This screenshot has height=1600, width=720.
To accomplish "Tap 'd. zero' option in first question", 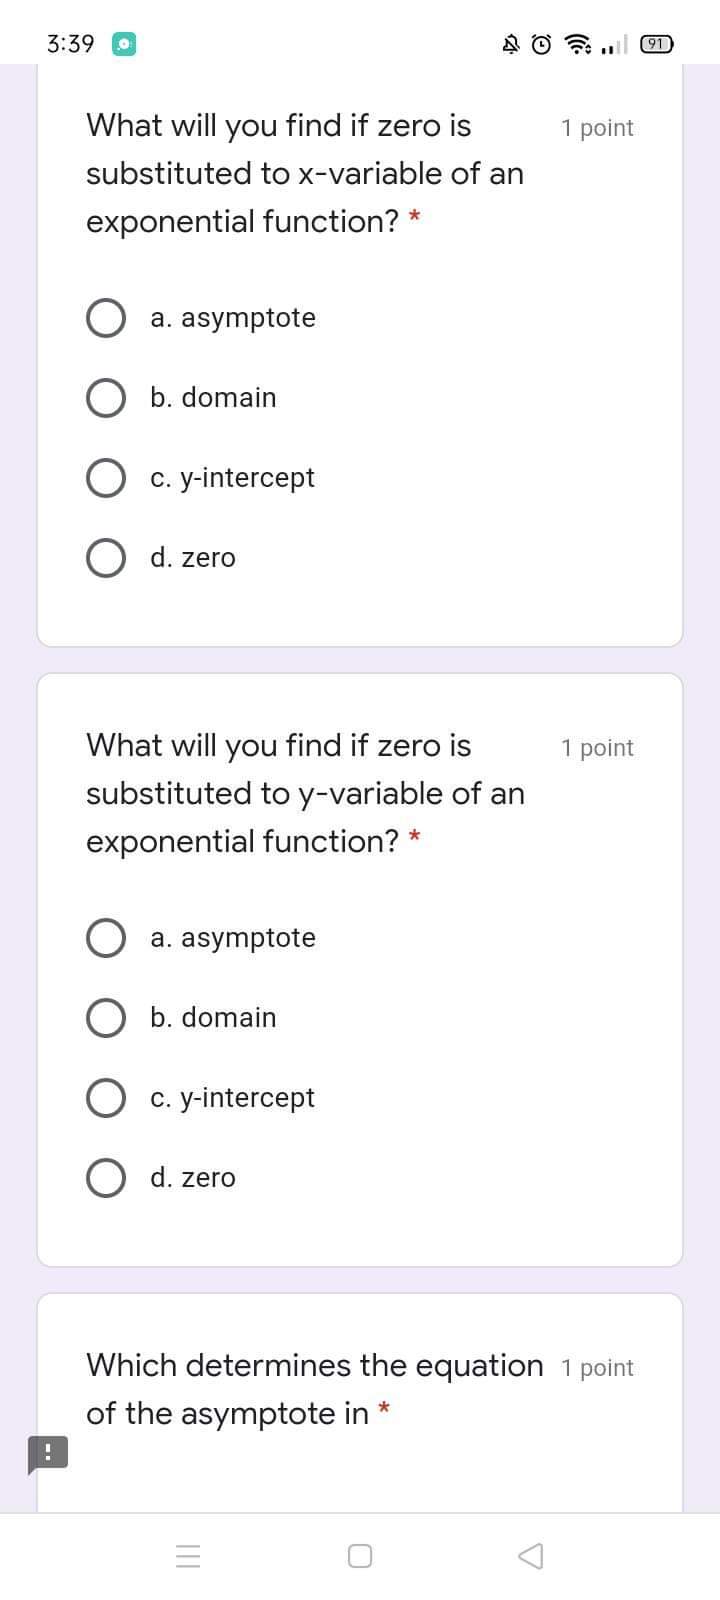I will [106, 557].
